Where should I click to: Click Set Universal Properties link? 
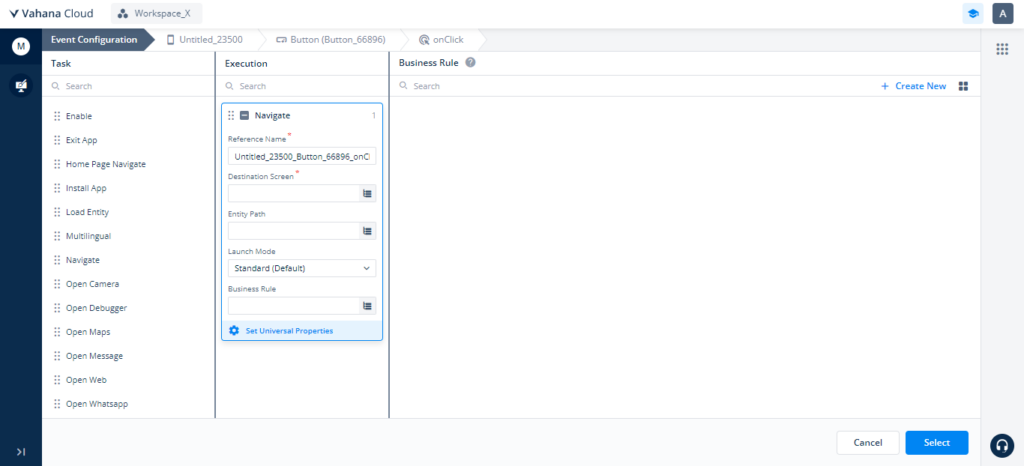click(x=289, y=331)
